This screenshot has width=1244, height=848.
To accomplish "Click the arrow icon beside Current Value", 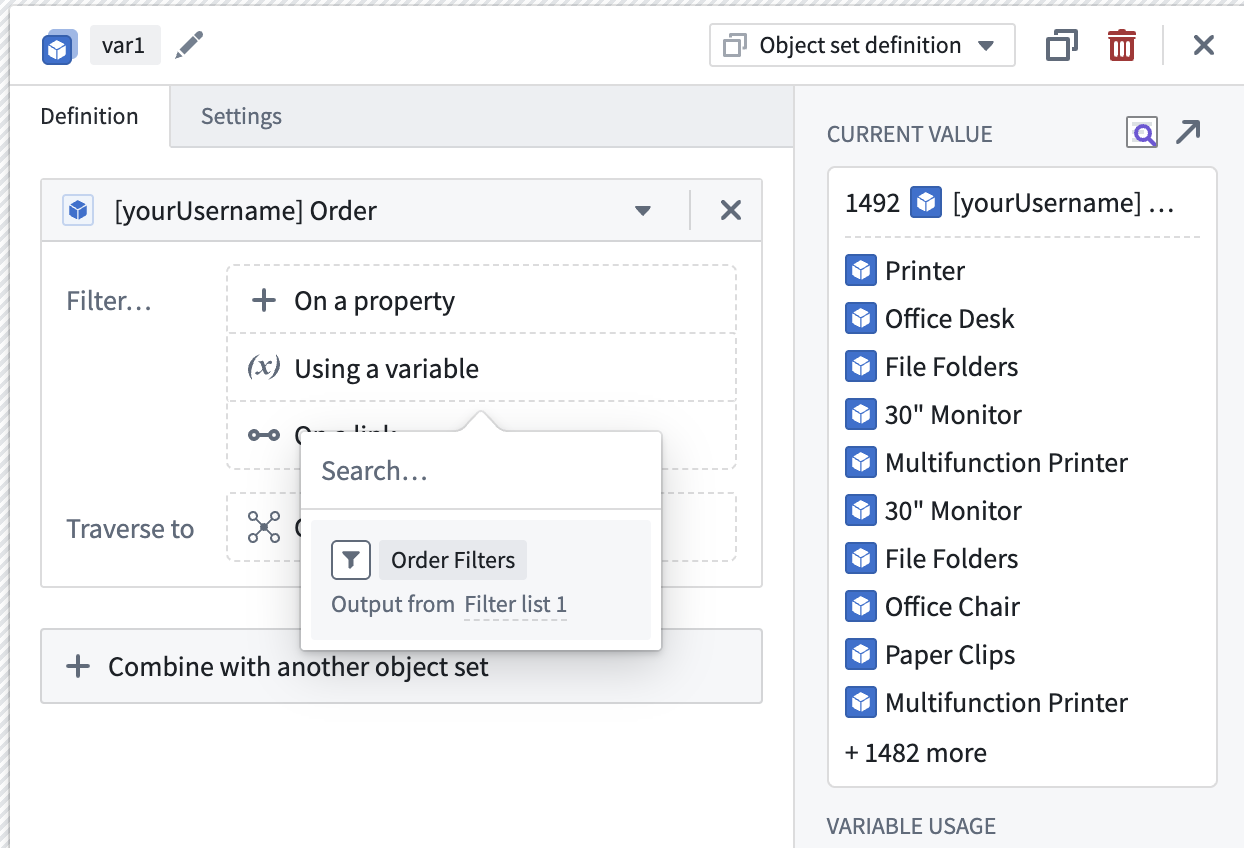I will click(x=1188, y=132).
